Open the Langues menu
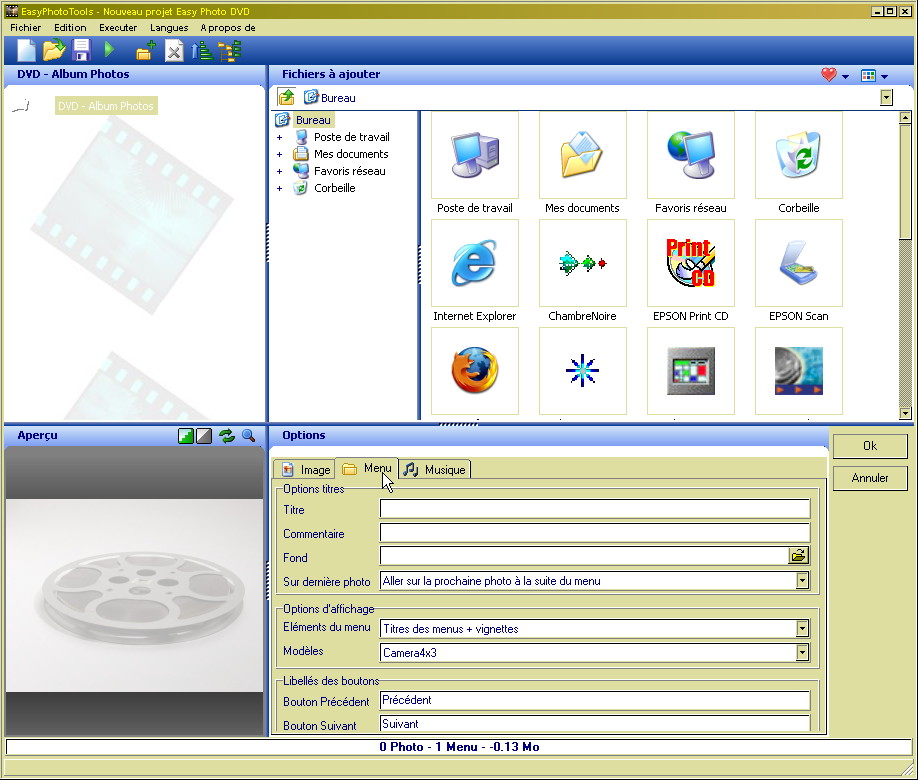 coord(169,28)
